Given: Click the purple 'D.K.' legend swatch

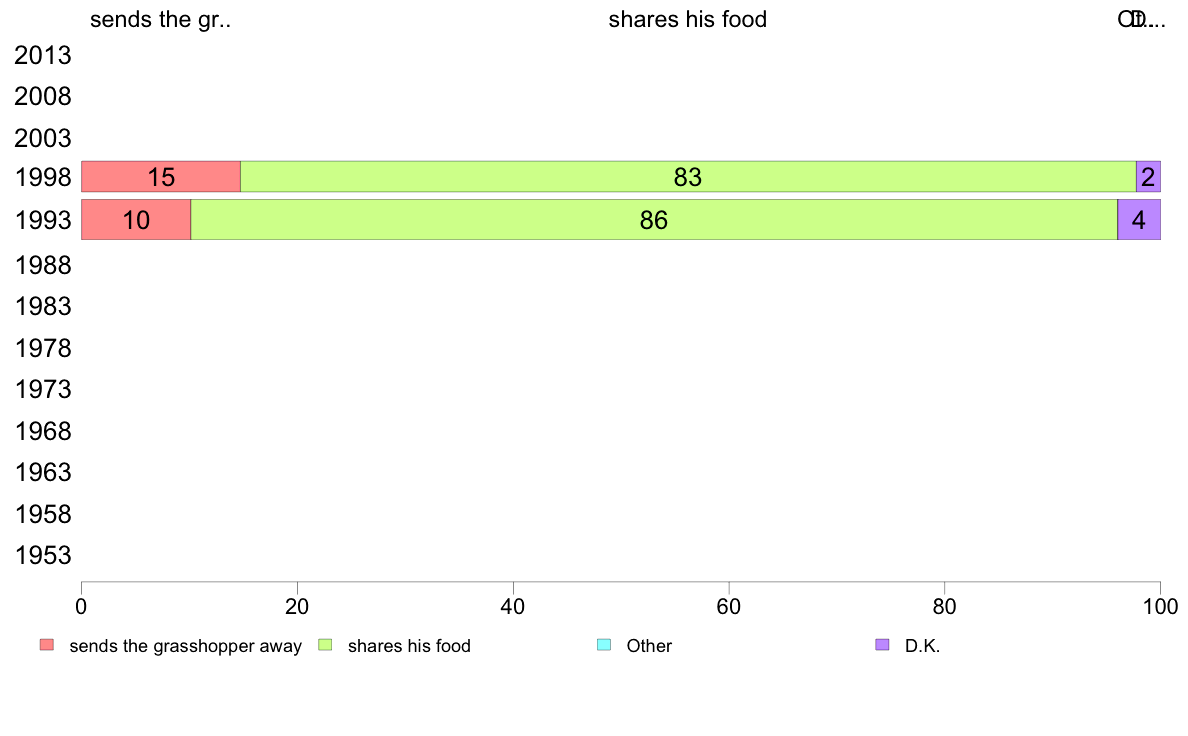Looking at the screenshot, I should click(x=882, y=645).
